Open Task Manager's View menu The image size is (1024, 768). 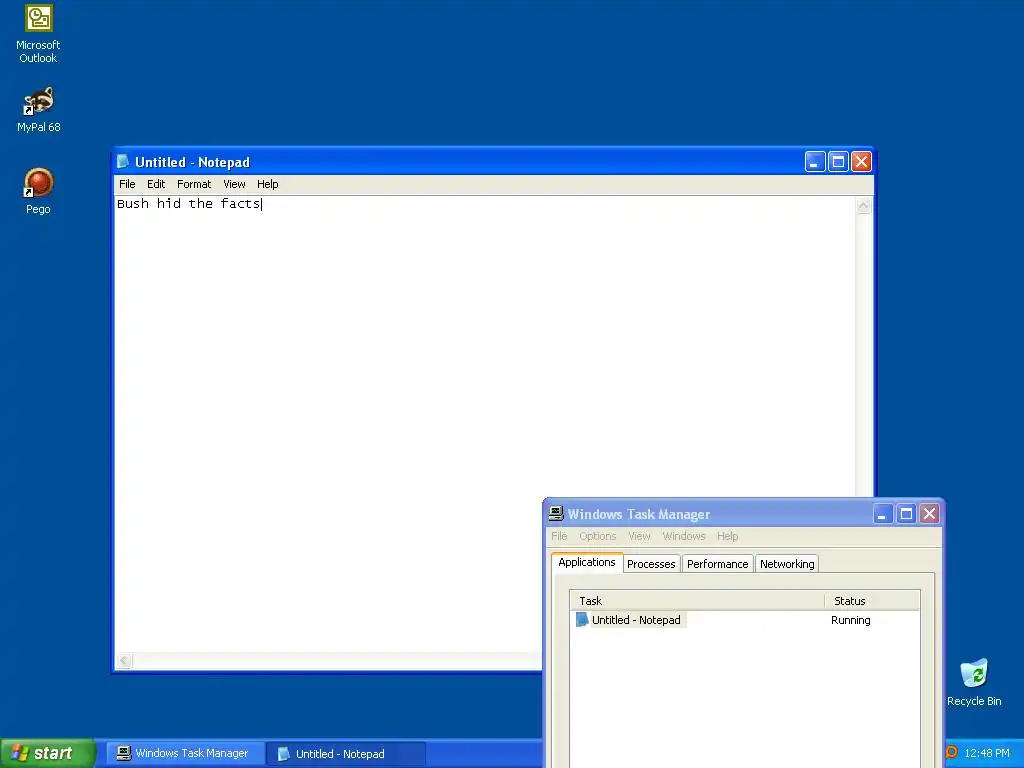click(x=639, y=536)
